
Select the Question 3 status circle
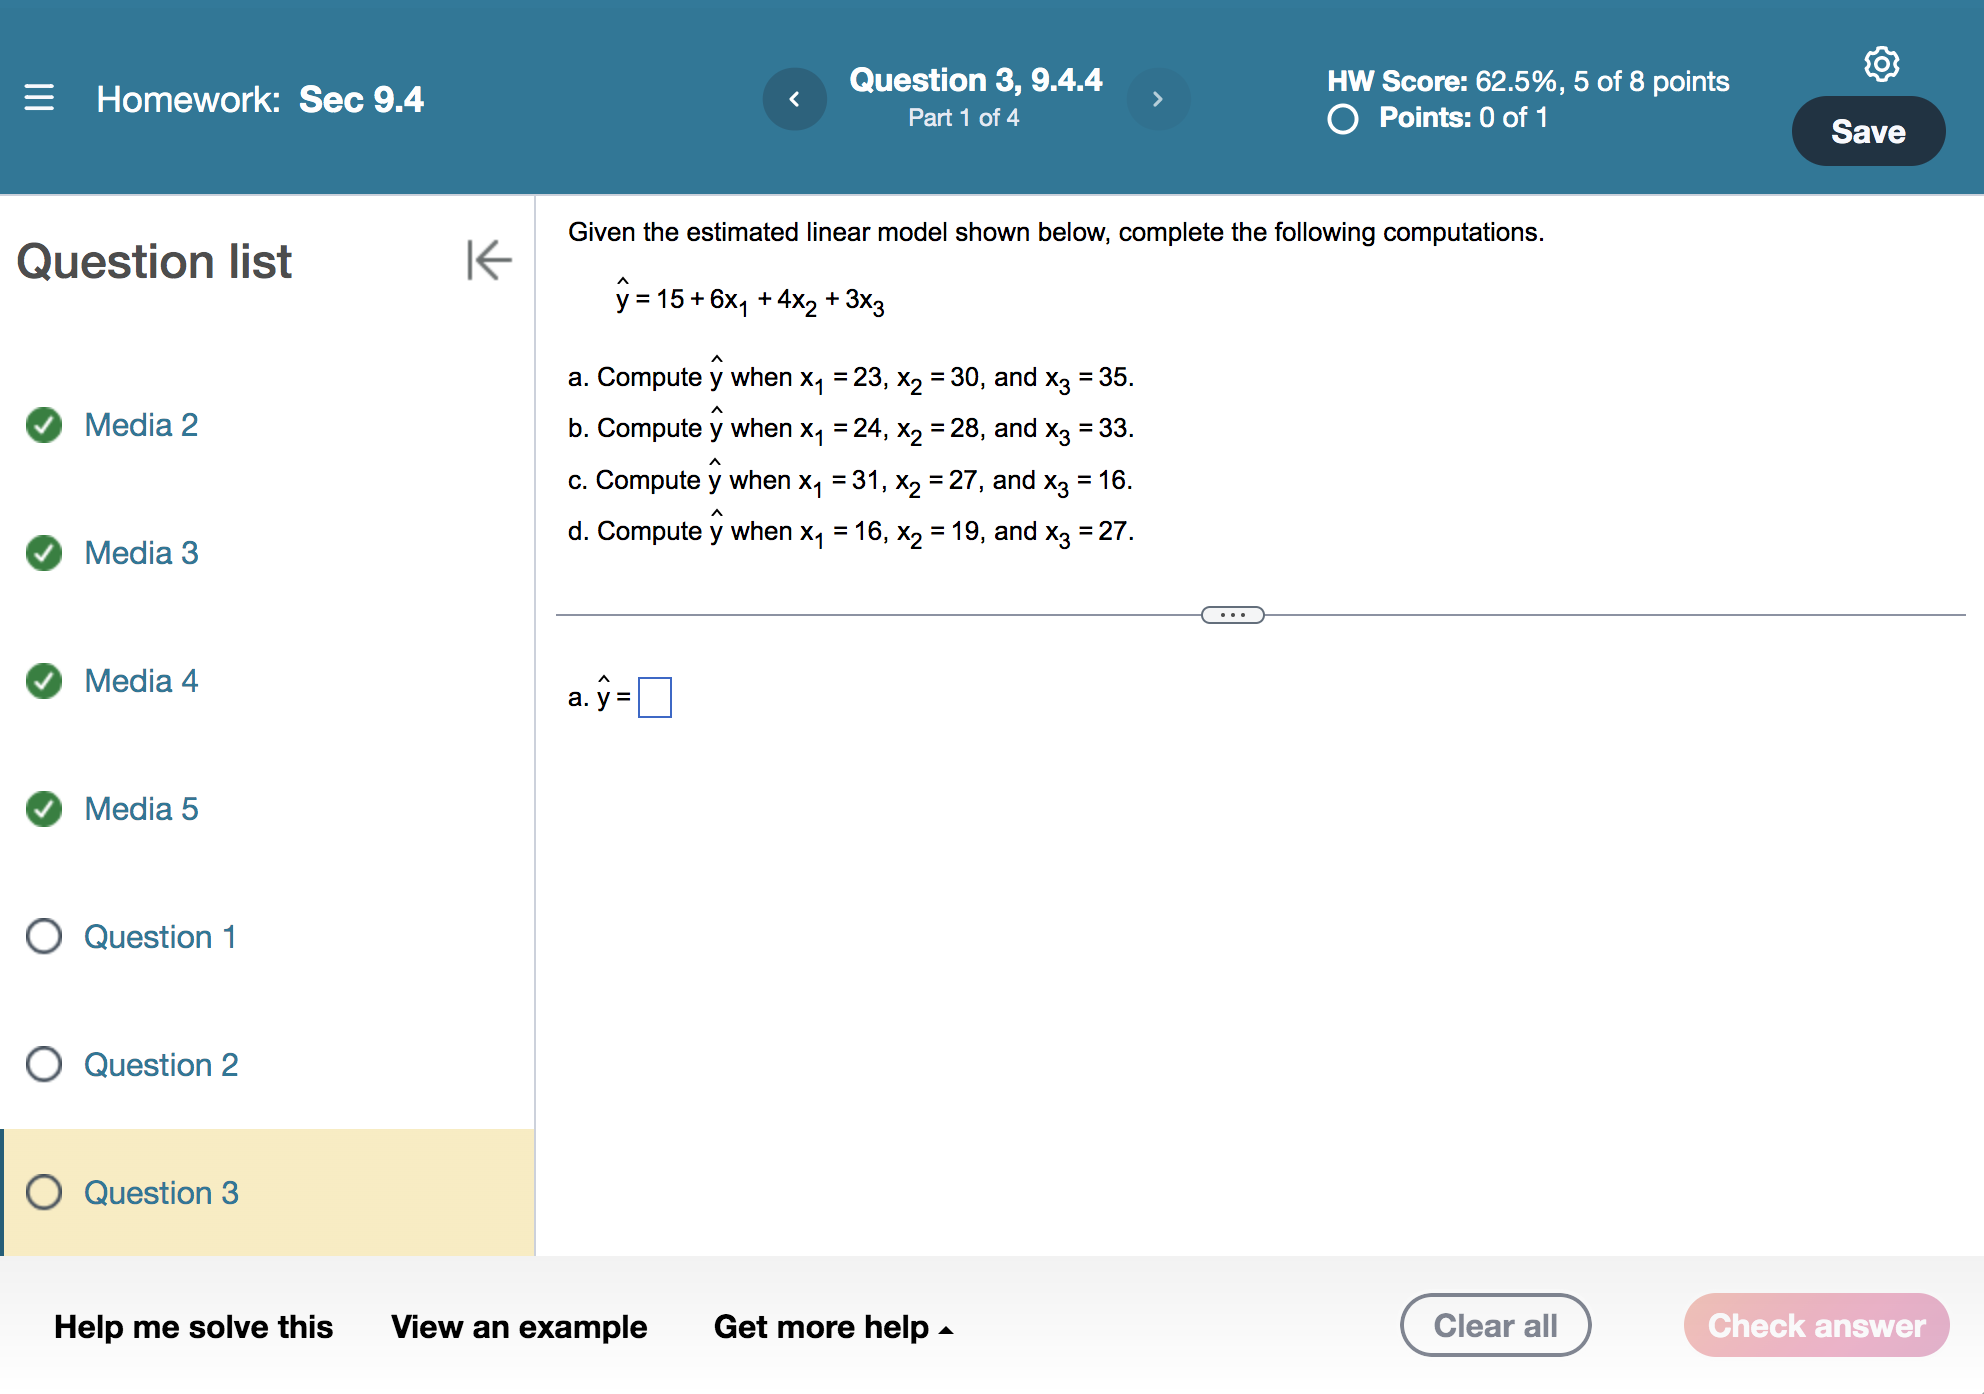pos(44,1193)
